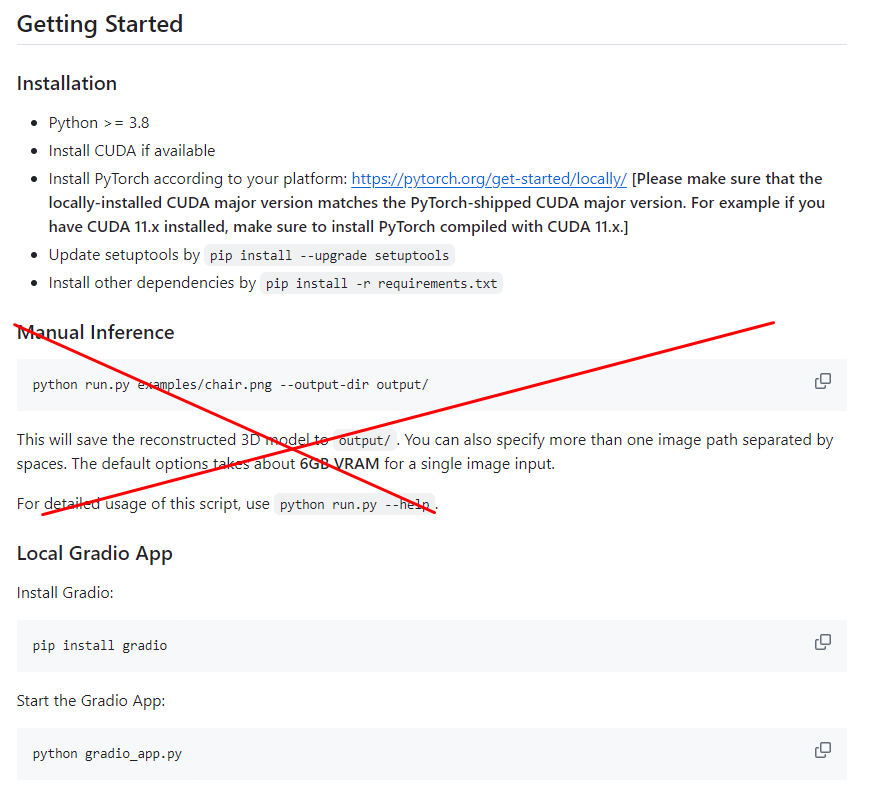This screenshot has width=870, height=800.
Task: Click the inline setuptools upgrade command
Action: 329,255
